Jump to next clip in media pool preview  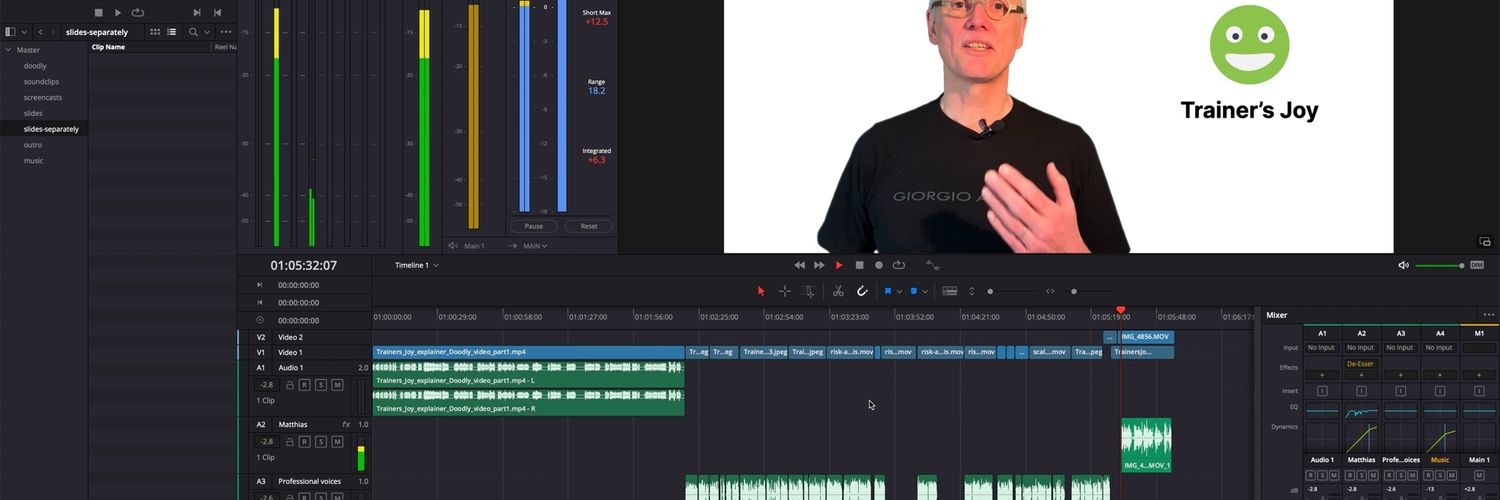tap(197, 13)
